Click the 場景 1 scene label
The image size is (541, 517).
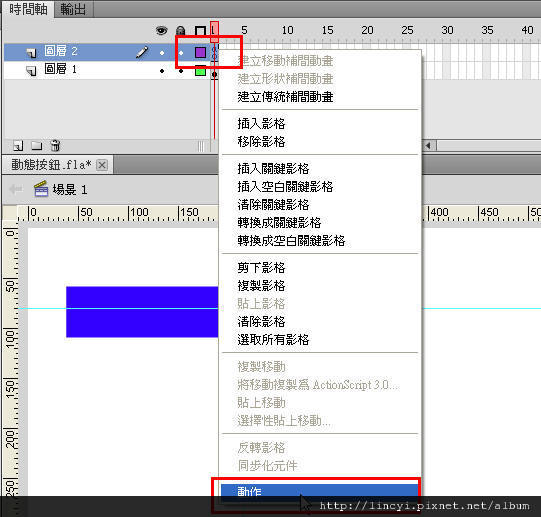70,189
